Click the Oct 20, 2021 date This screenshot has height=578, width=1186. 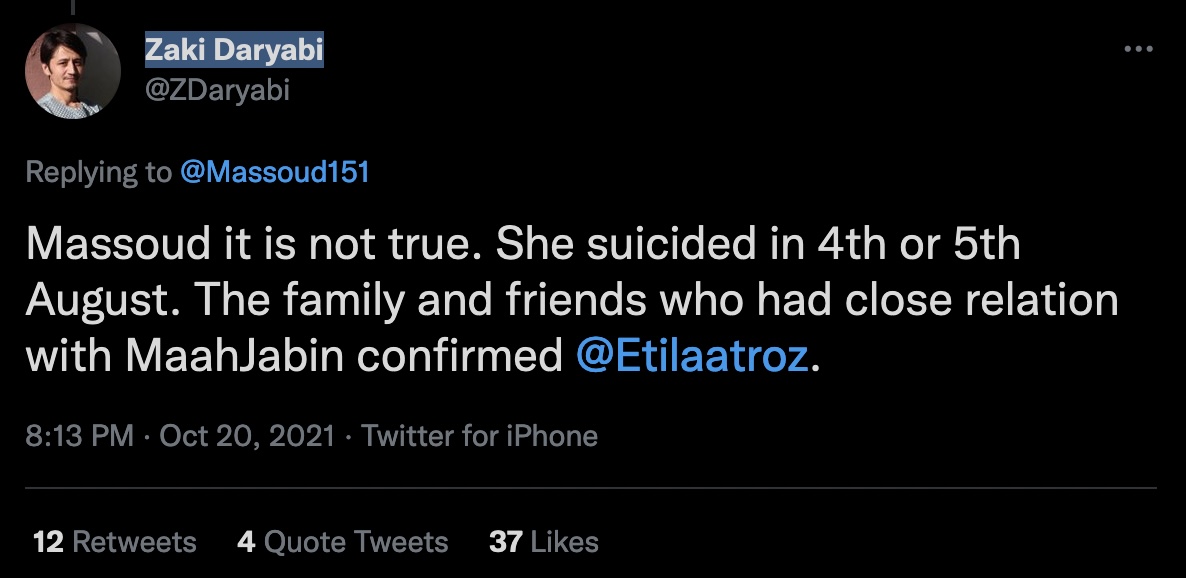pos(246,436)
